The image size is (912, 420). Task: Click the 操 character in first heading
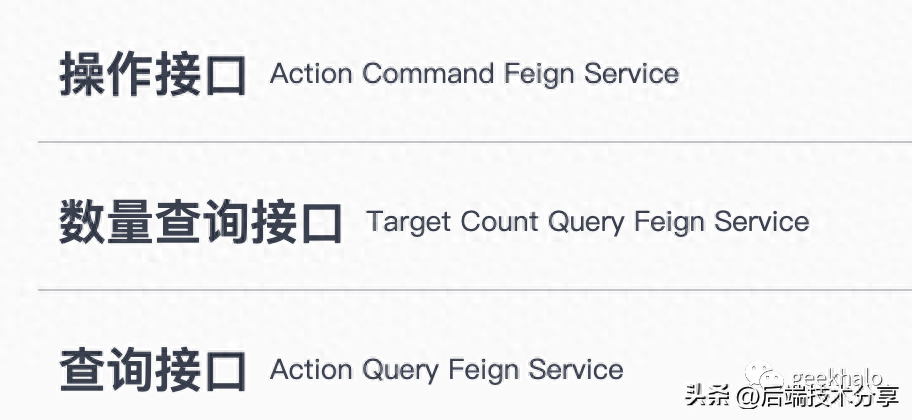pyautogui.click(x=82, y=74)
